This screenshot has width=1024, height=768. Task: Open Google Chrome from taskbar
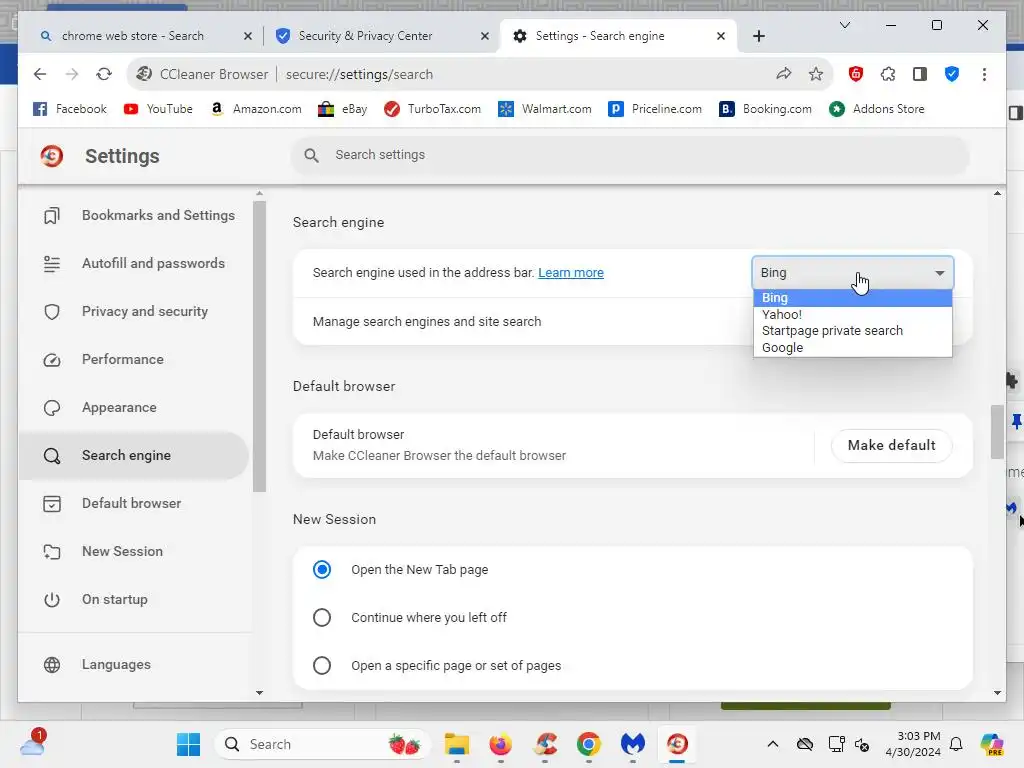coord(588,744)
